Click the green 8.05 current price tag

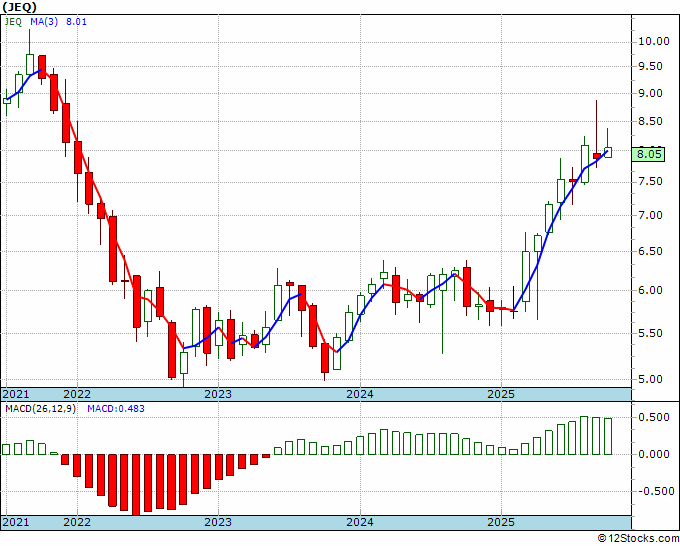[x=648, y=154]
